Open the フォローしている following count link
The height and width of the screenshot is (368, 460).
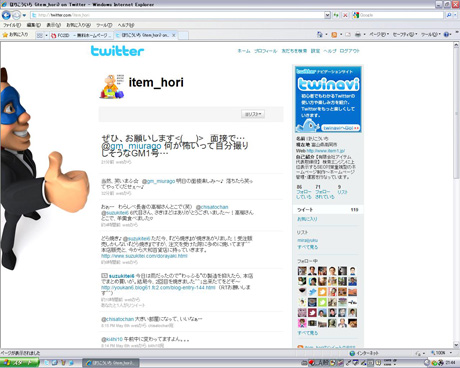point(303,192)
